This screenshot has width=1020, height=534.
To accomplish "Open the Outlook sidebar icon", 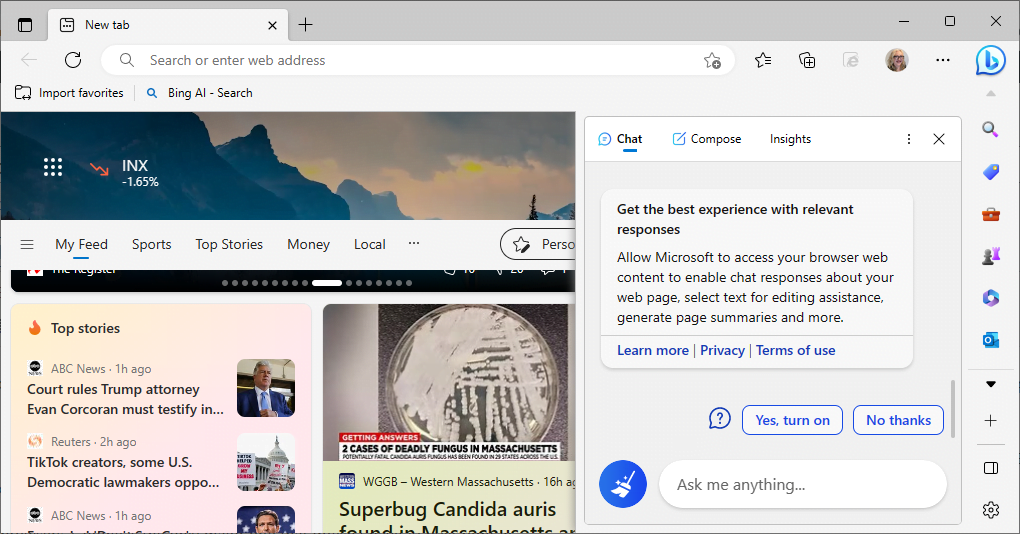I will tap(990, 340).
